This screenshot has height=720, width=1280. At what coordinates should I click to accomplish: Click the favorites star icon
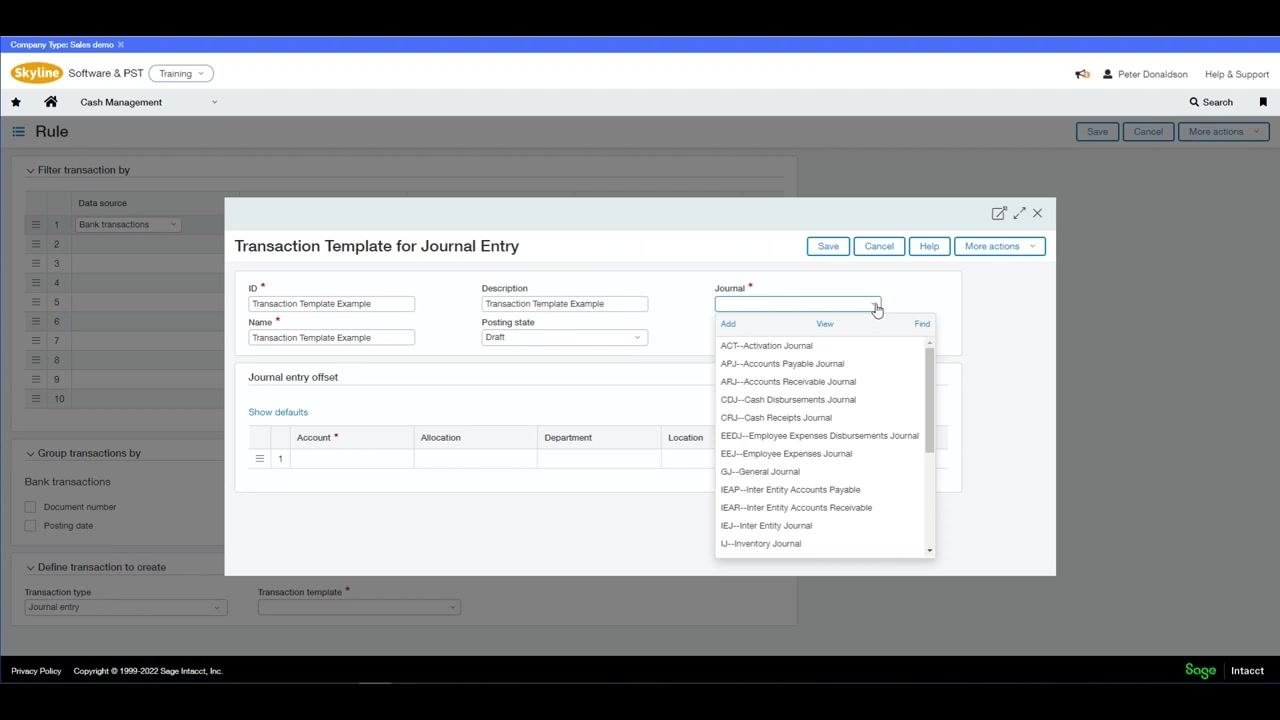click(16, 102)
